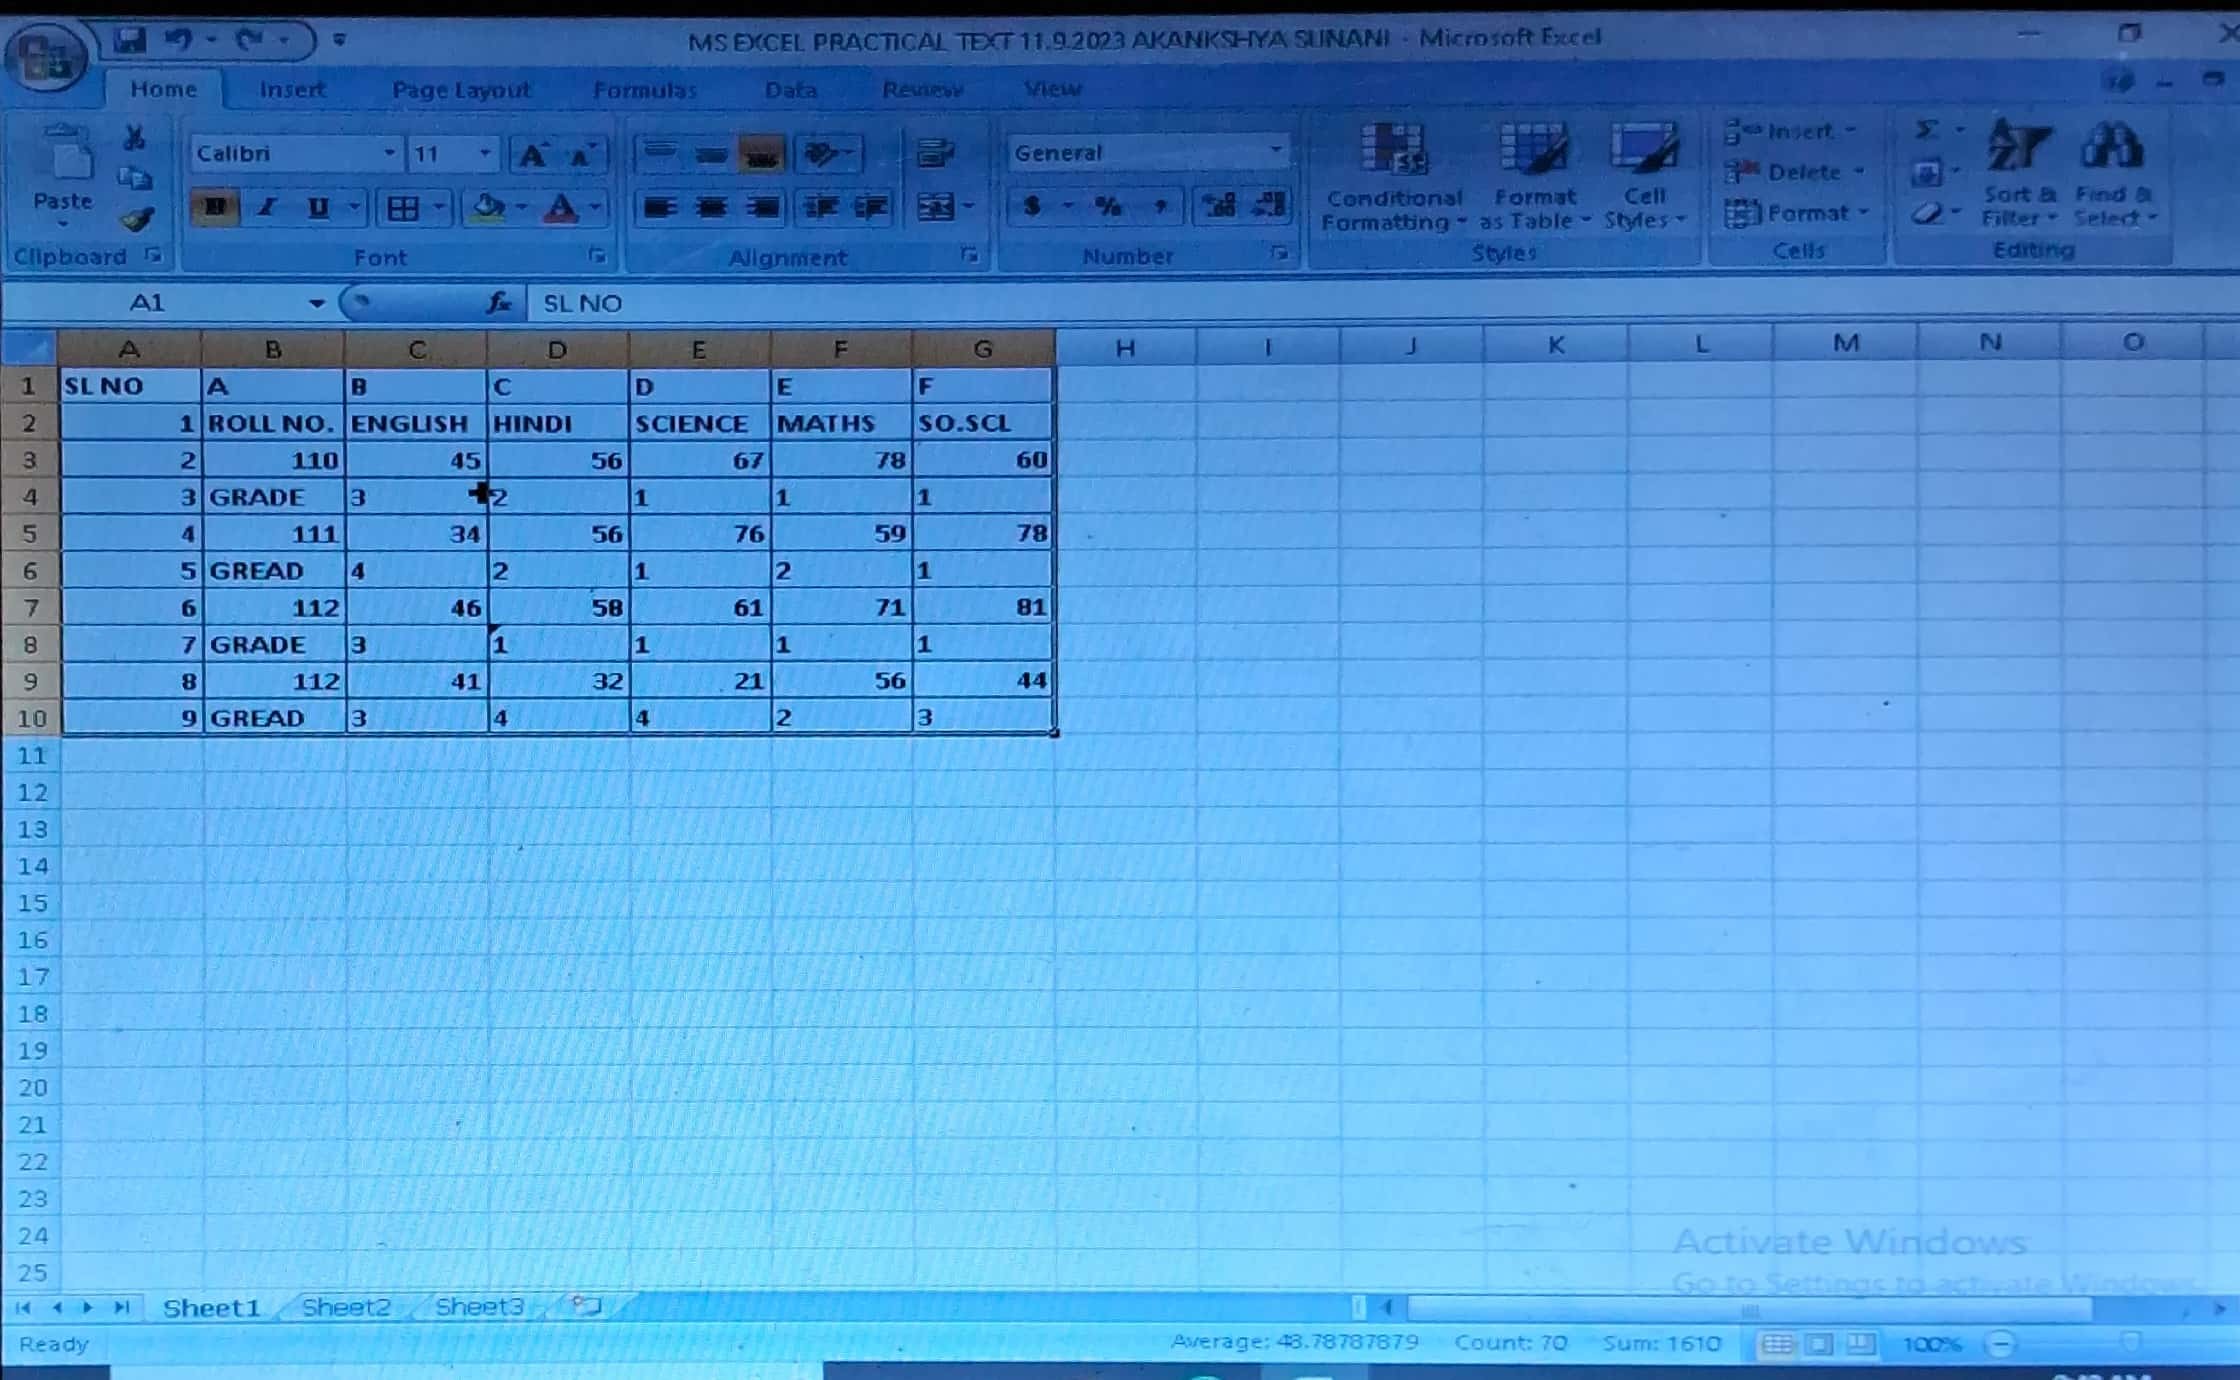
Task: Click the Insert Function fx icon
Action: (x=499, y=303)
